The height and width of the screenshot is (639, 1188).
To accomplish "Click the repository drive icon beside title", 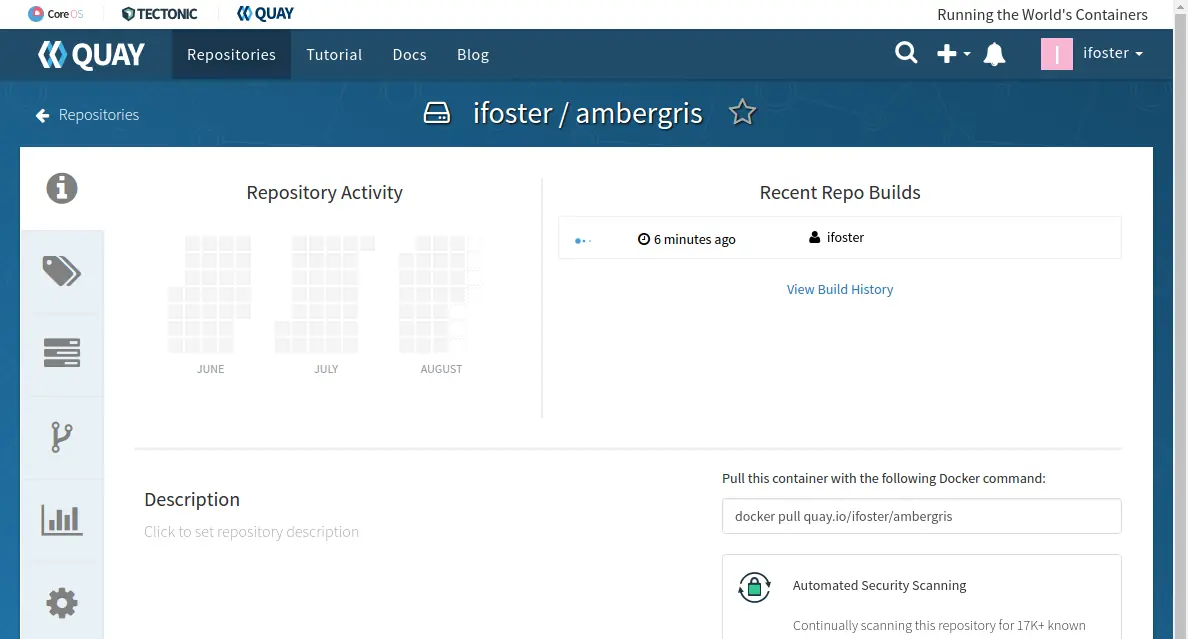I will (436, 114).
